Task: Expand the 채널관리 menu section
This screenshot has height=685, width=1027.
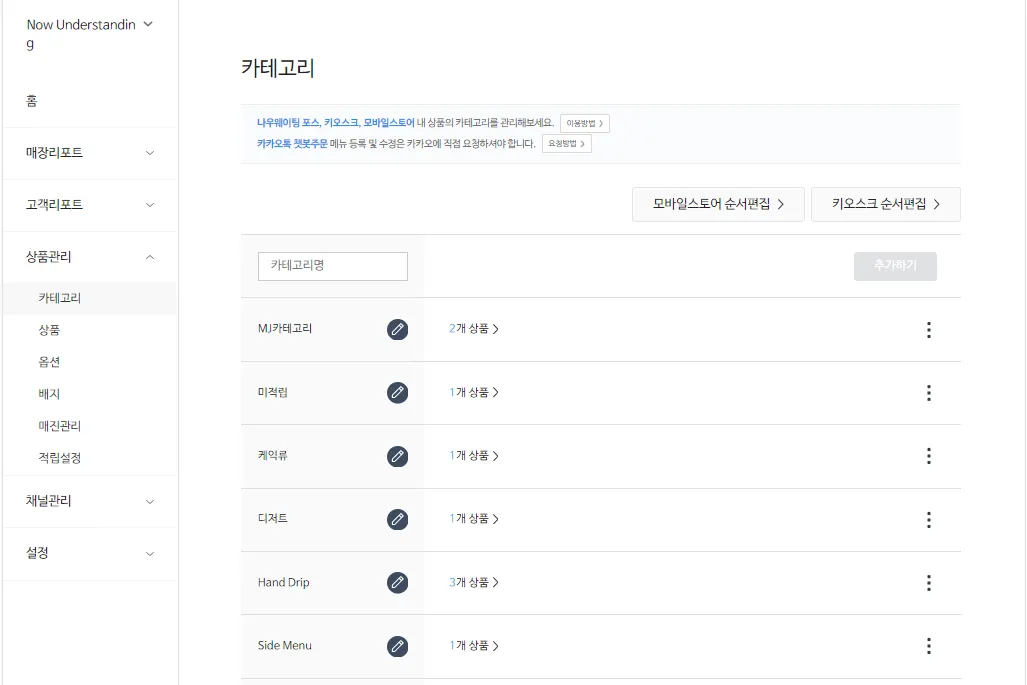Action: click(90, 501)
